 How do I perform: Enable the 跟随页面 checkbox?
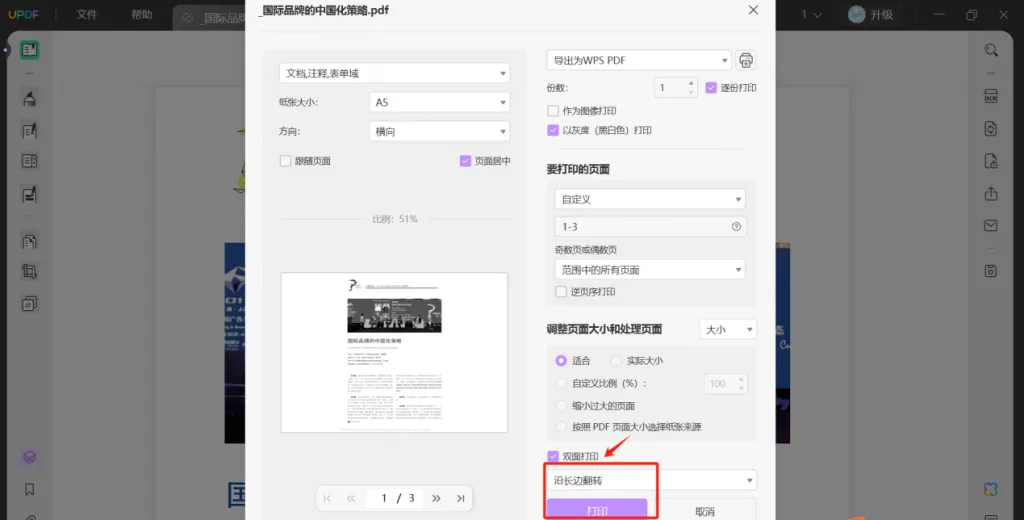pyautogui.click(x=285, y=161)
